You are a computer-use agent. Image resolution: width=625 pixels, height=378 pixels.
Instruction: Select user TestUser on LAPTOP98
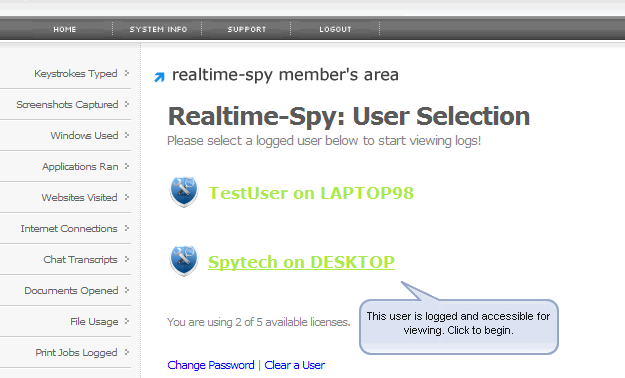pos(311,193)
